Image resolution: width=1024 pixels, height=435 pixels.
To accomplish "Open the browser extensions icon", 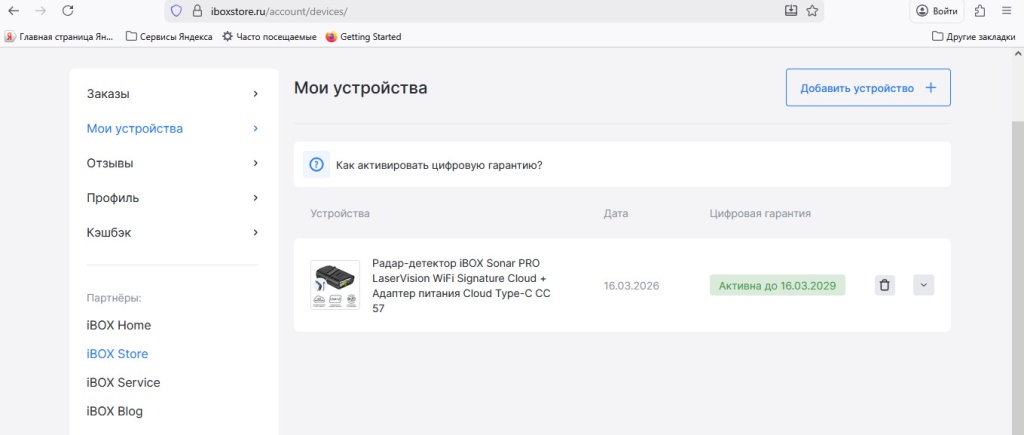I will point(980,10).
